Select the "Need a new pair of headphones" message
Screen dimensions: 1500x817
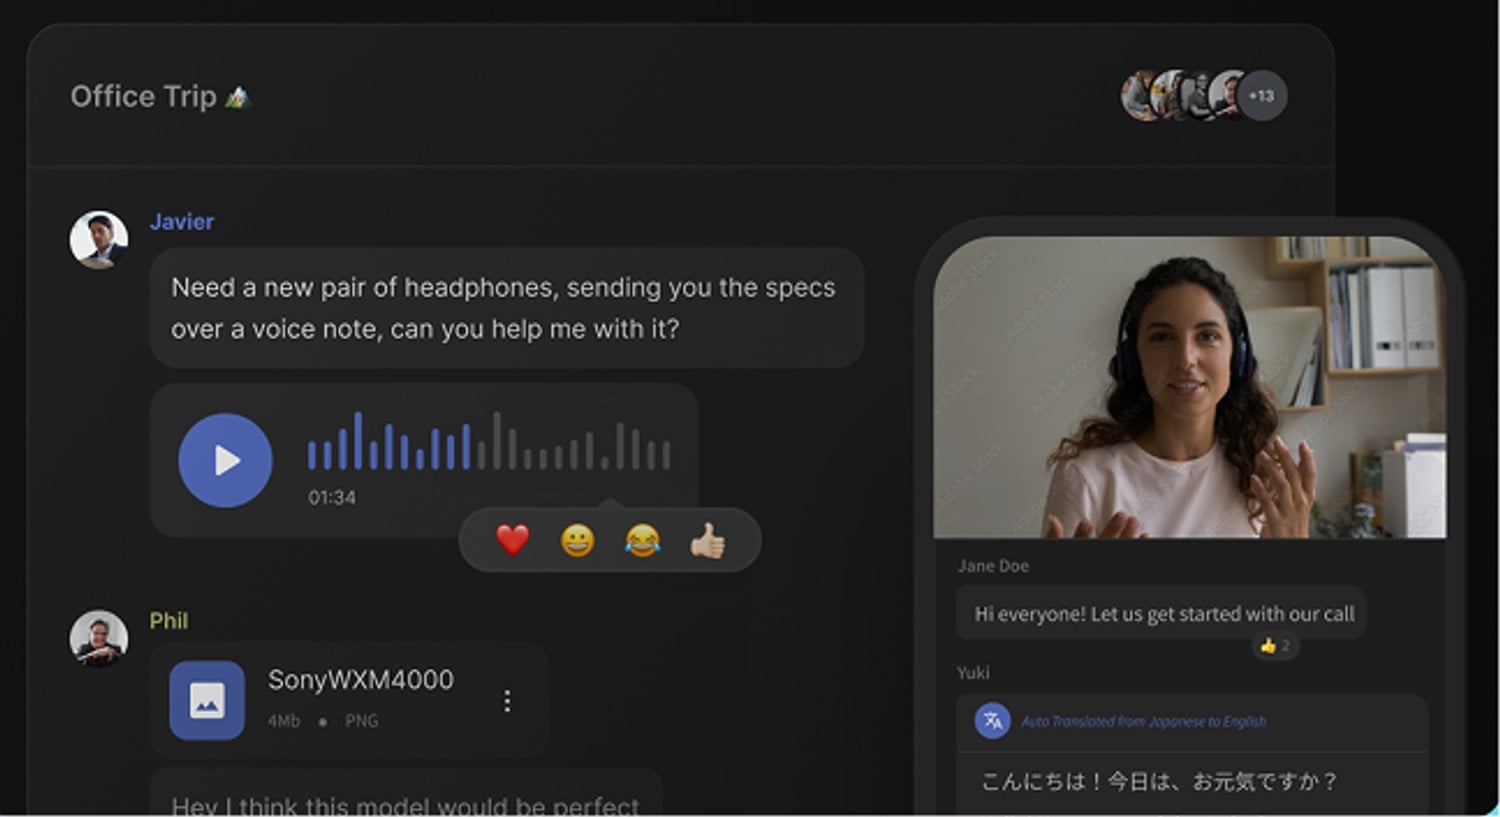coord(507,308)
